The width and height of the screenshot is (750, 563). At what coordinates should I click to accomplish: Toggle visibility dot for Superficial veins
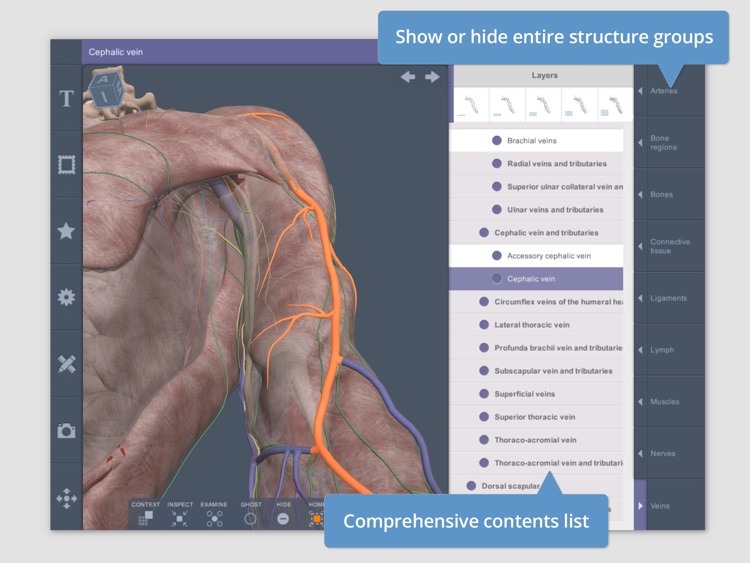point(484,393)
